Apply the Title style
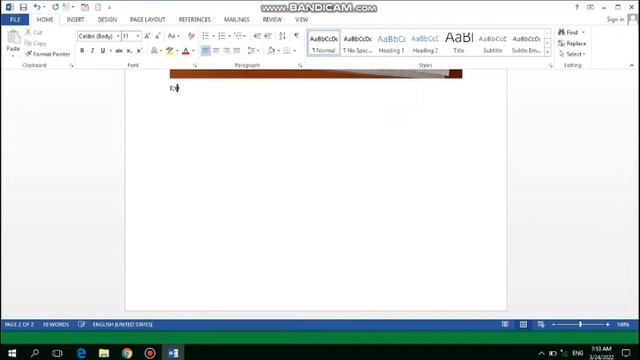 pyautogui.click(x=459, y=43)
